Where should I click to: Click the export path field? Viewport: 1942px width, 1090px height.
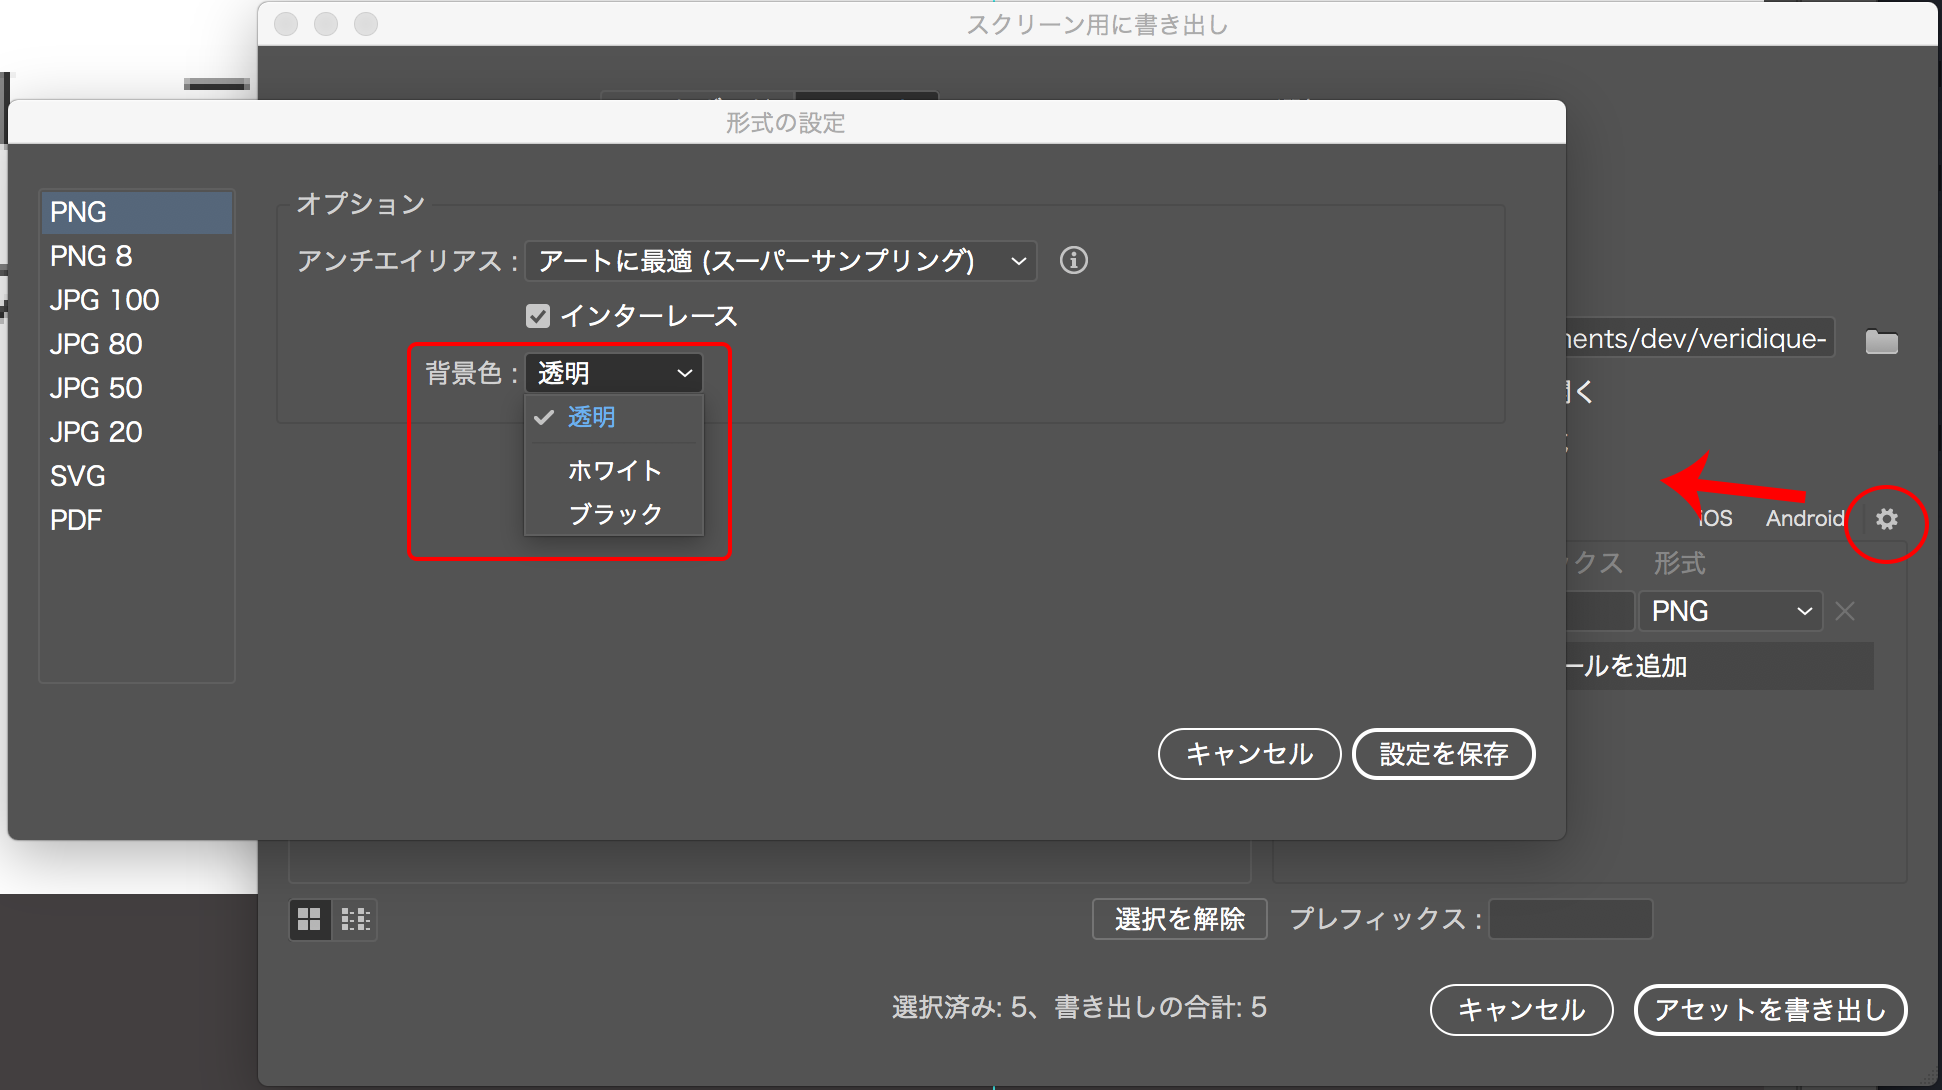(1700, 339)
